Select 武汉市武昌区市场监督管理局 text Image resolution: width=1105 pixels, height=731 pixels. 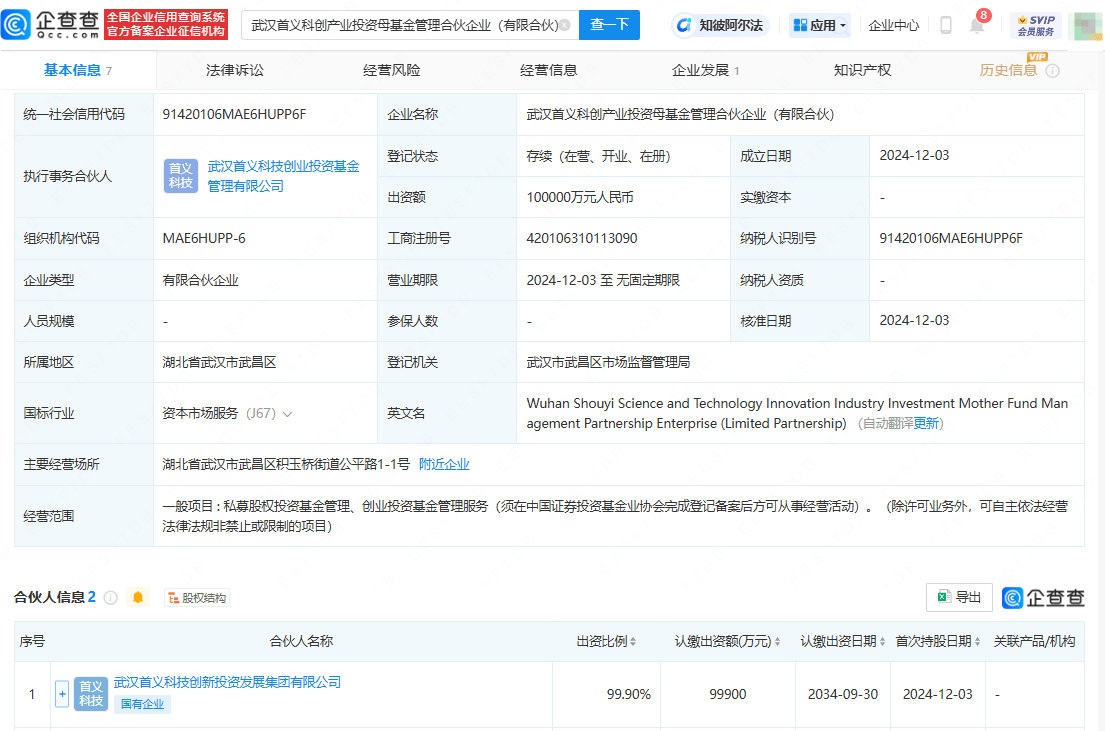(x=608, y=362)
